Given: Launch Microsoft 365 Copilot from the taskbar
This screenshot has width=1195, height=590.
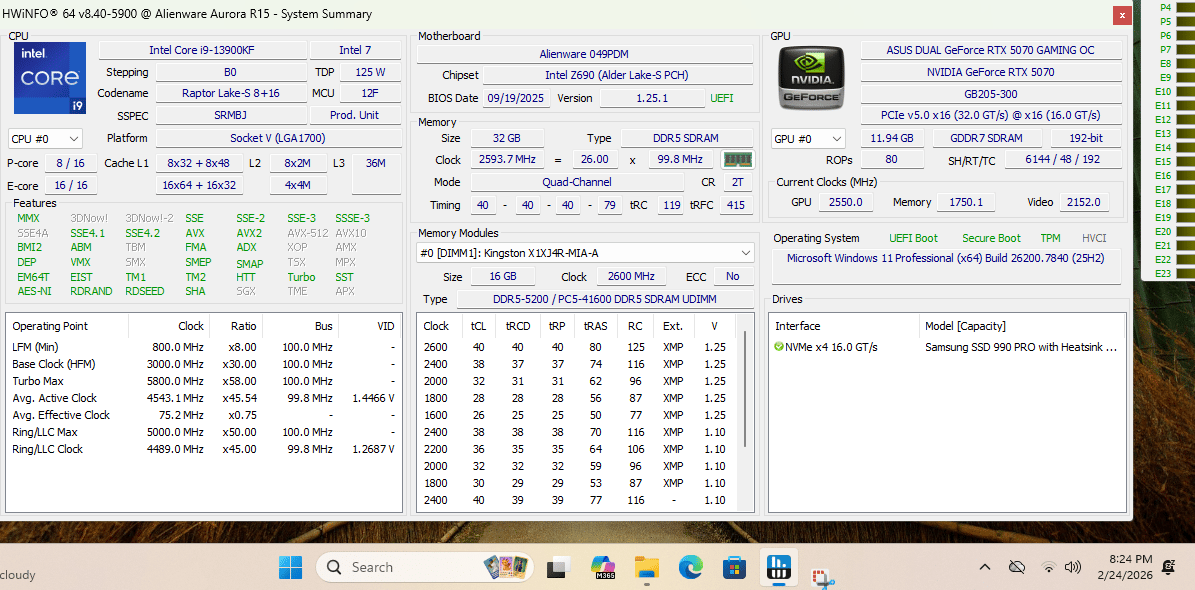Looking at the screenshot, I should (x=604, y=566).
